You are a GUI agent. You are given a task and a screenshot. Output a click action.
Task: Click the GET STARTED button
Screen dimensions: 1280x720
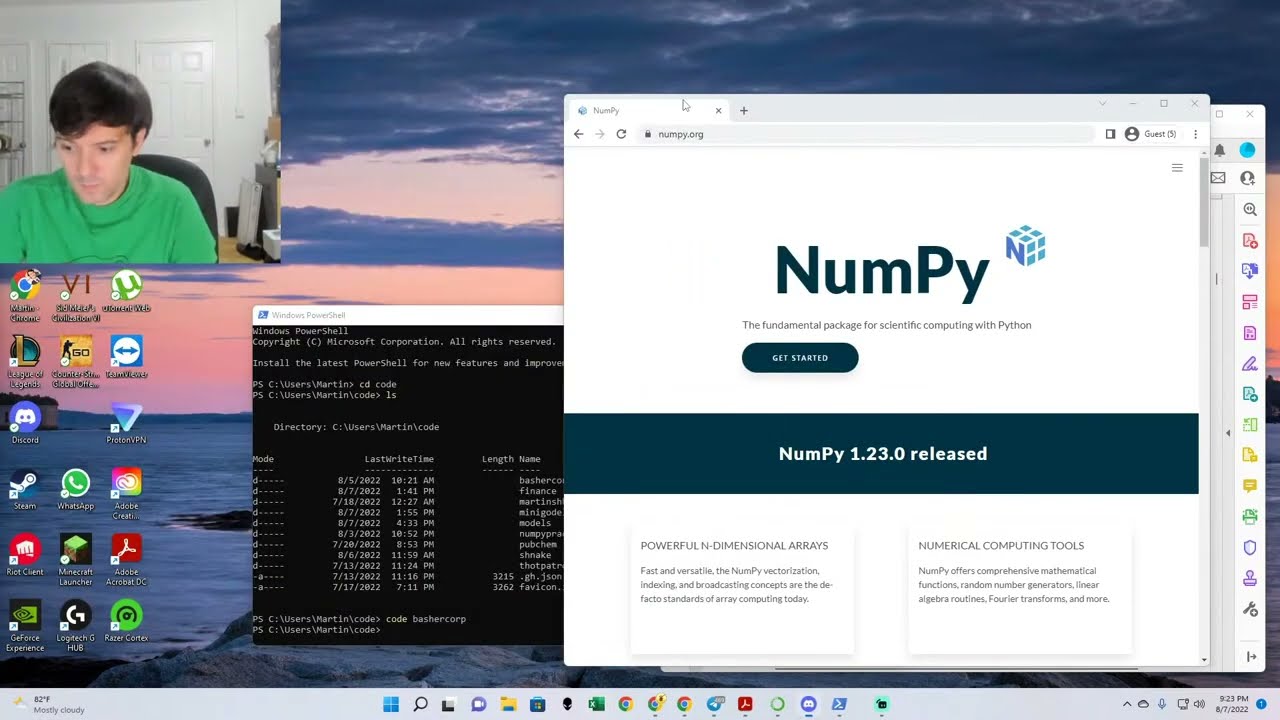(800, 358)
